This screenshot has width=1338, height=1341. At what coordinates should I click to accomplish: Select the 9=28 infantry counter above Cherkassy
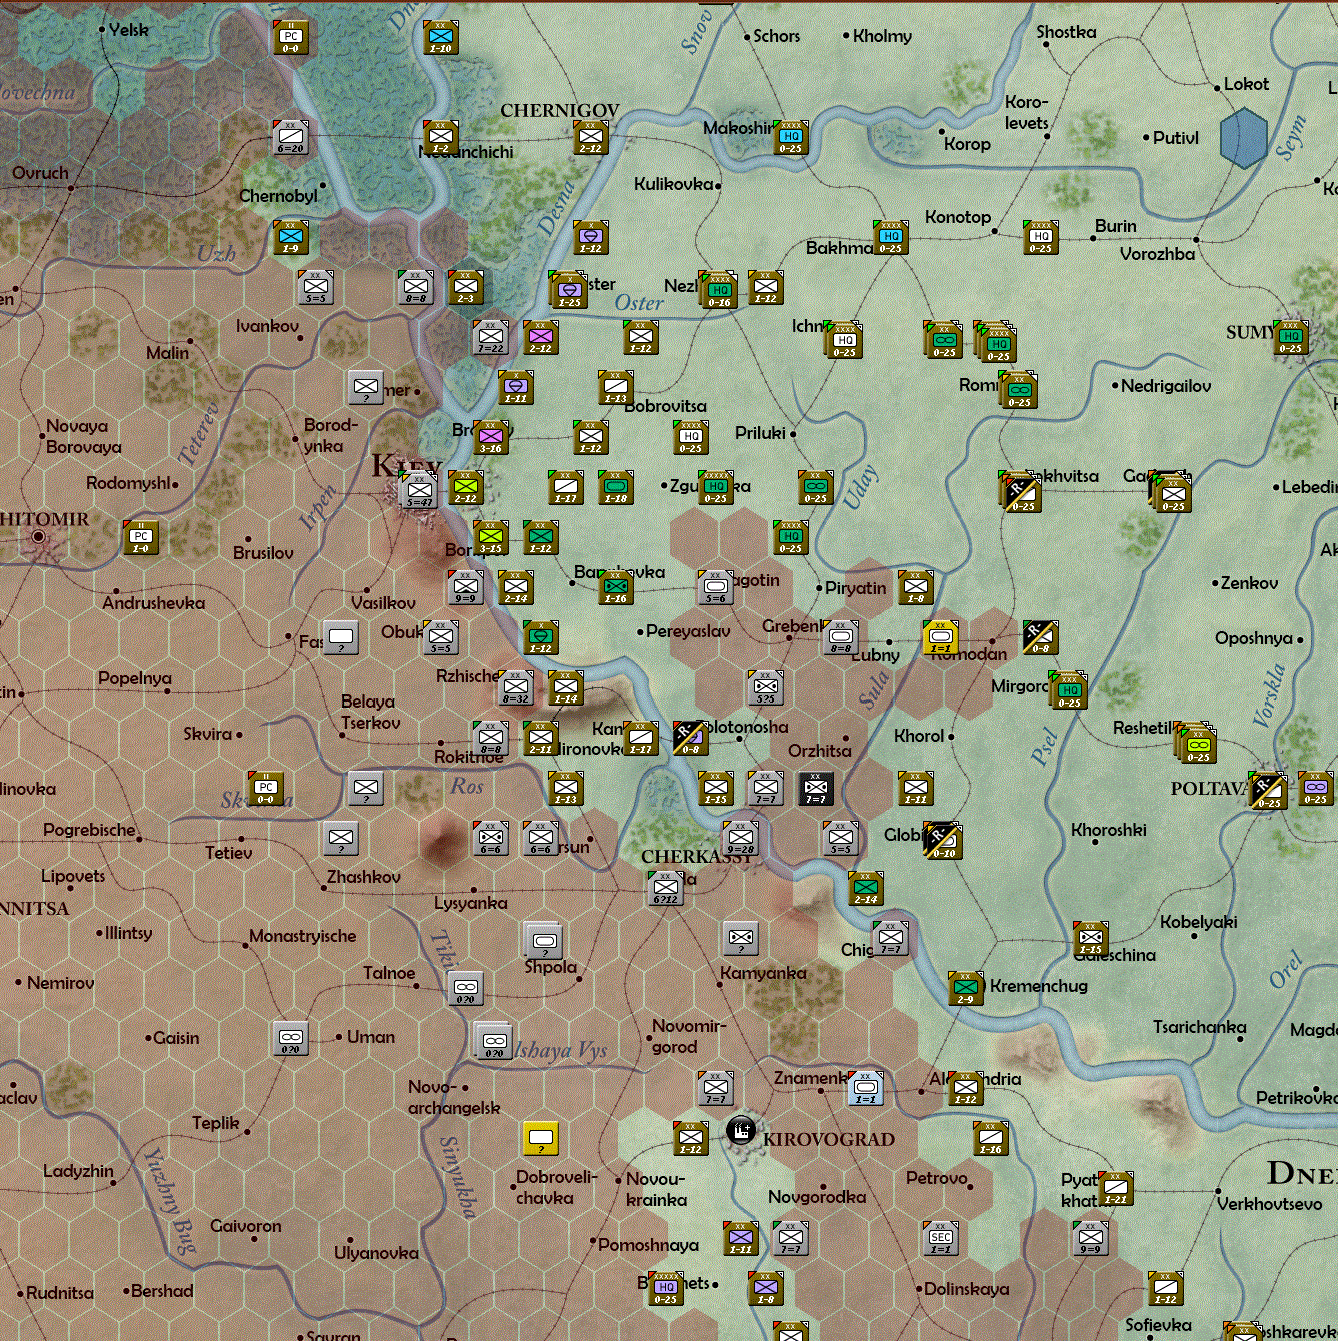pyautogui.click(x=741, y=837)
